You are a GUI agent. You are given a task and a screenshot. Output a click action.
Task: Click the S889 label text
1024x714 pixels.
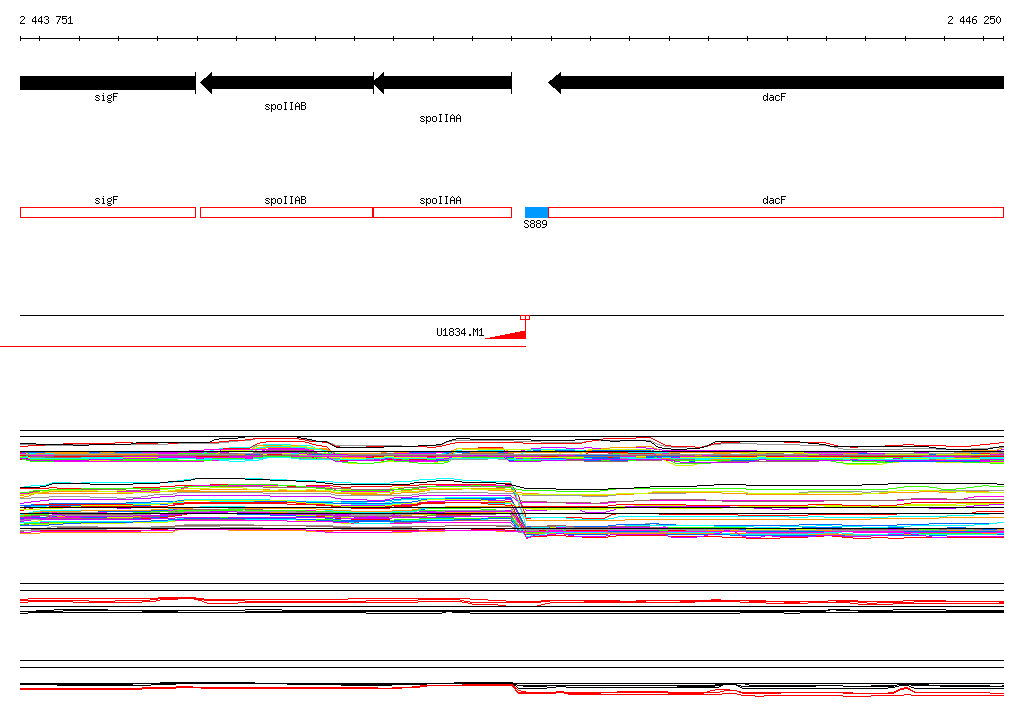(x=536, y=224)
